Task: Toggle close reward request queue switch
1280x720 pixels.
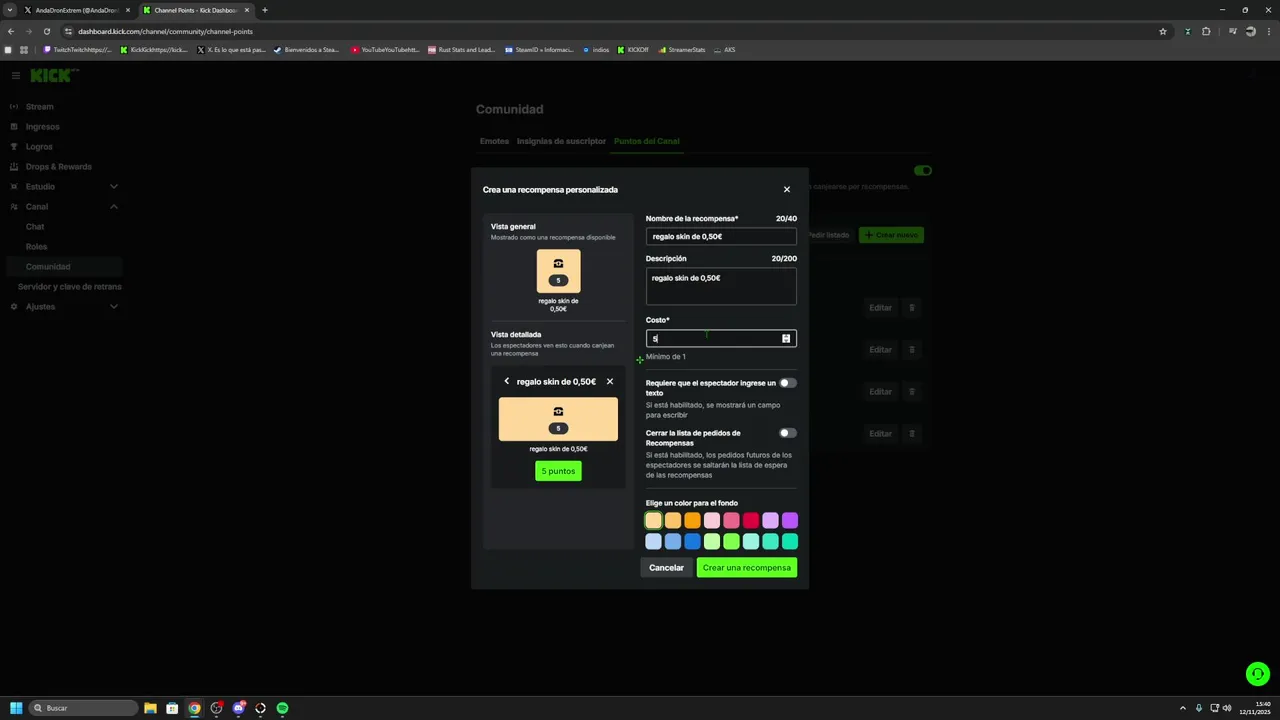Action: (x=788, y=433)
